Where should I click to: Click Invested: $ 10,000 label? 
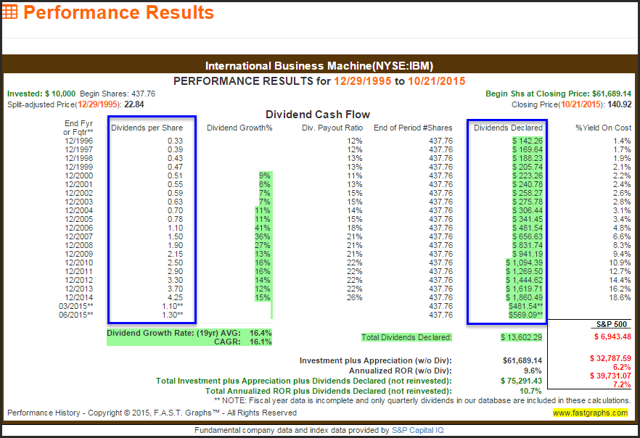(41, 93)
